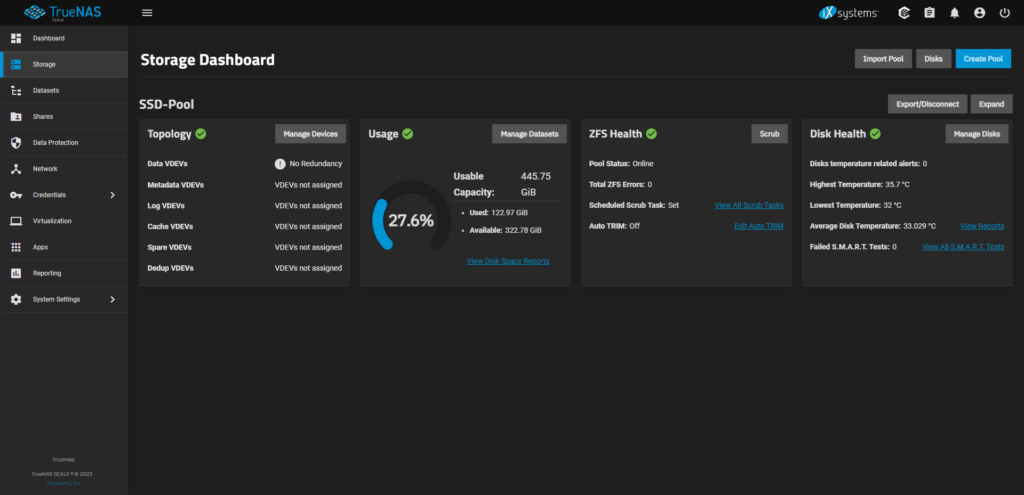
Task: Go to Data Protection page
Action: [55, 143]
